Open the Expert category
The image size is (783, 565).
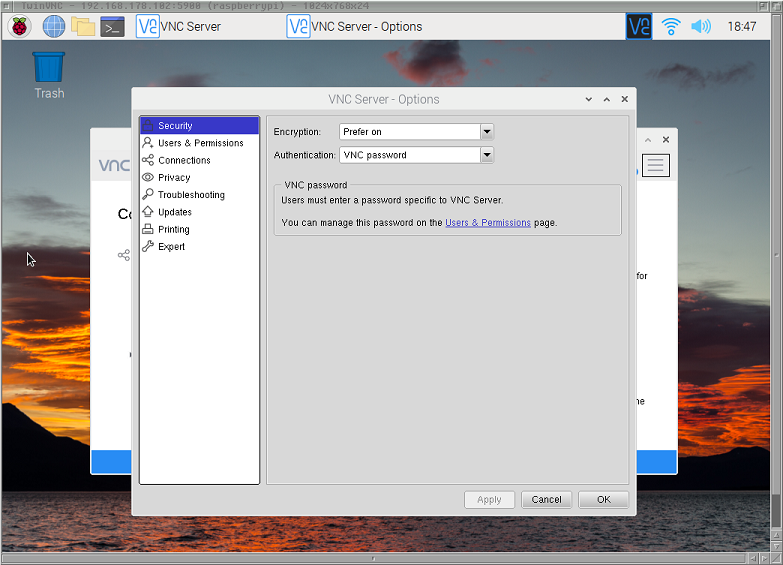(x=199, y=246)
